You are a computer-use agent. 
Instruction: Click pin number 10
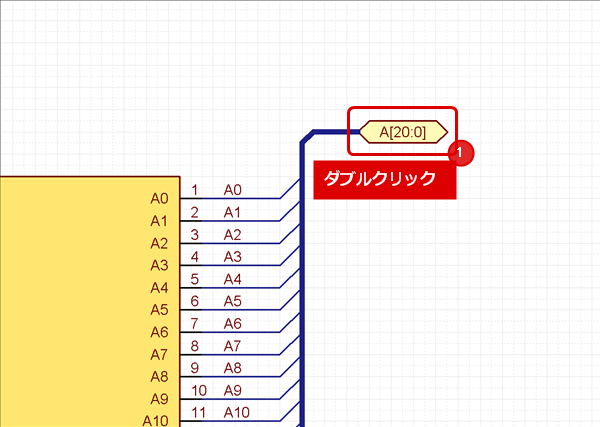click(199, 390)
